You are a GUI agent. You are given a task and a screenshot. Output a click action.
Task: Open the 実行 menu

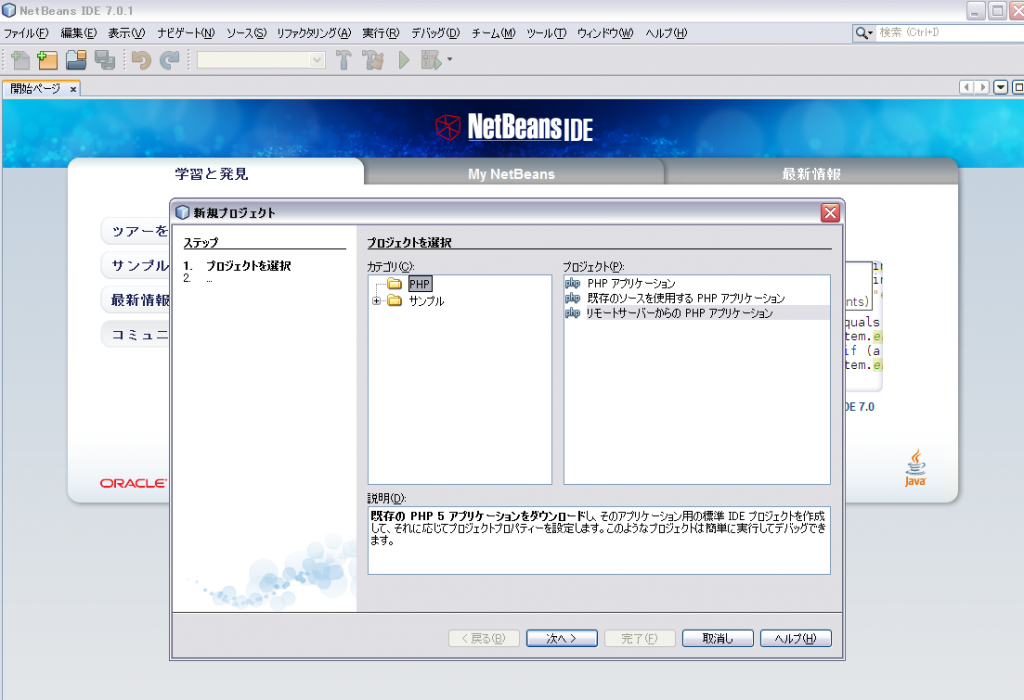tap(381, 33)
